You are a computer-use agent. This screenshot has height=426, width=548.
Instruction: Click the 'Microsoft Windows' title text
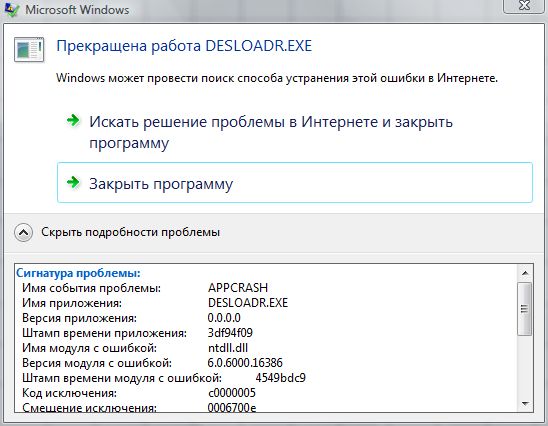(x=77, y=10)
